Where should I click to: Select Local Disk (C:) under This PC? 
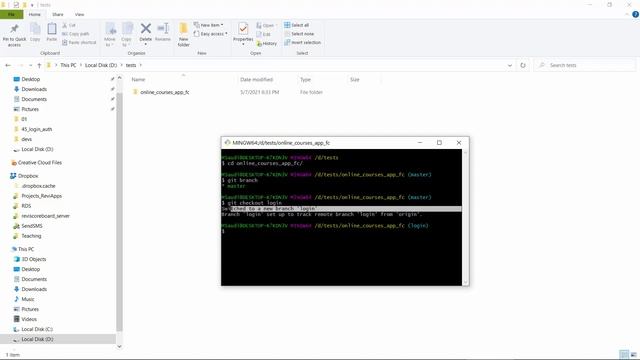click(x=37, y=329)
